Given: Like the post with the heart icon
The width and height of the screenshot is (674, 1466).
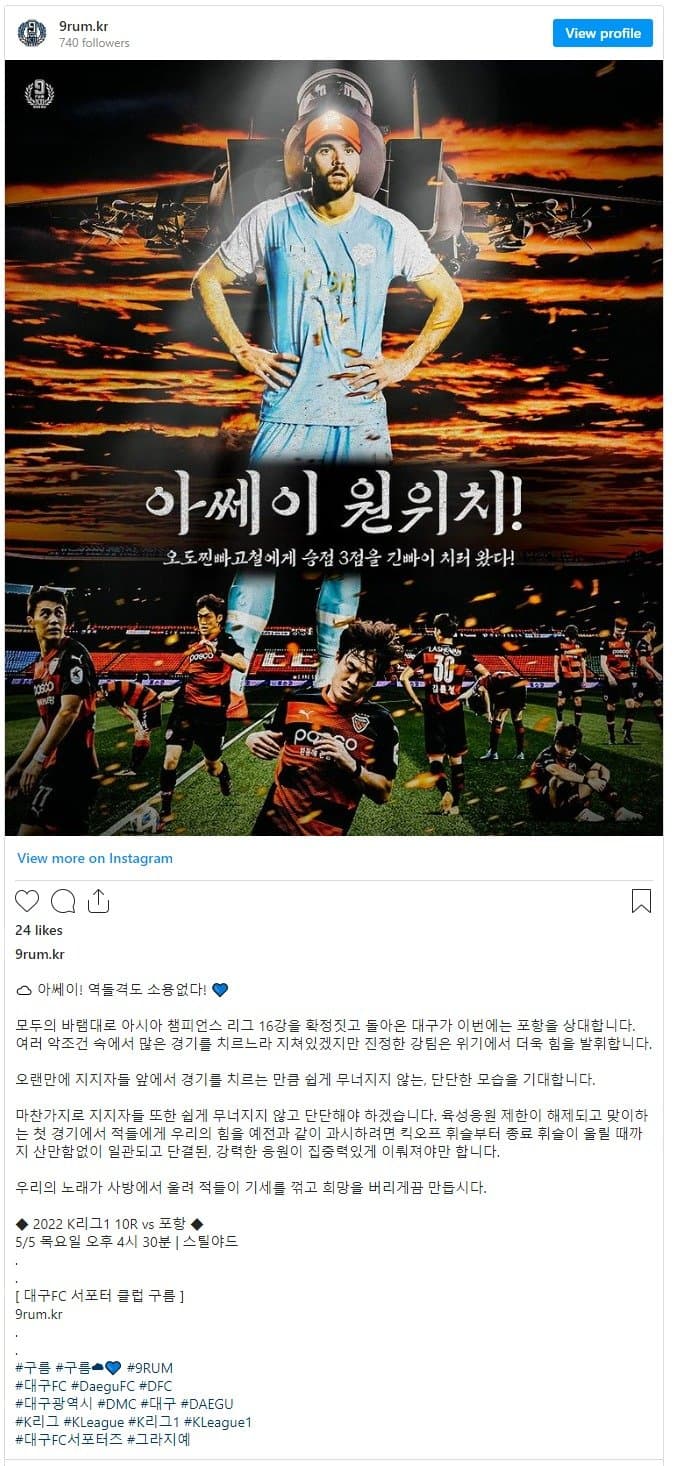Looking at the screenshot, I should point(27,901).
